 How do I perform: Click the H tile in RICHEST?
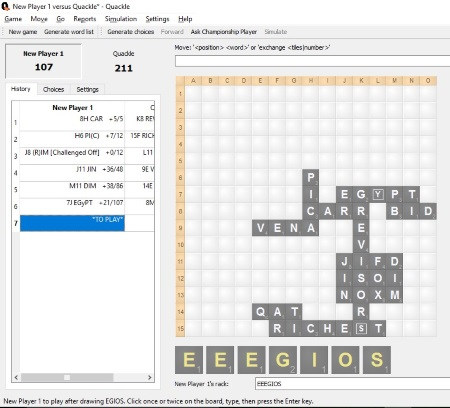[327, 328]
